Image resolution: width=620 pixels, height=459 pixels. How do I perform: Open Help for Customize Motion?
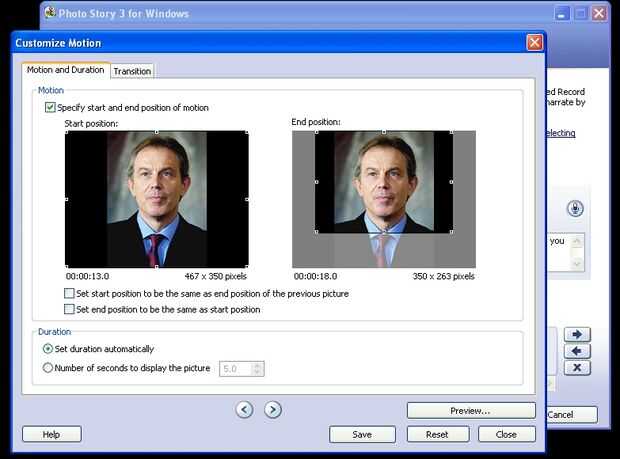(x=51, y=434)
